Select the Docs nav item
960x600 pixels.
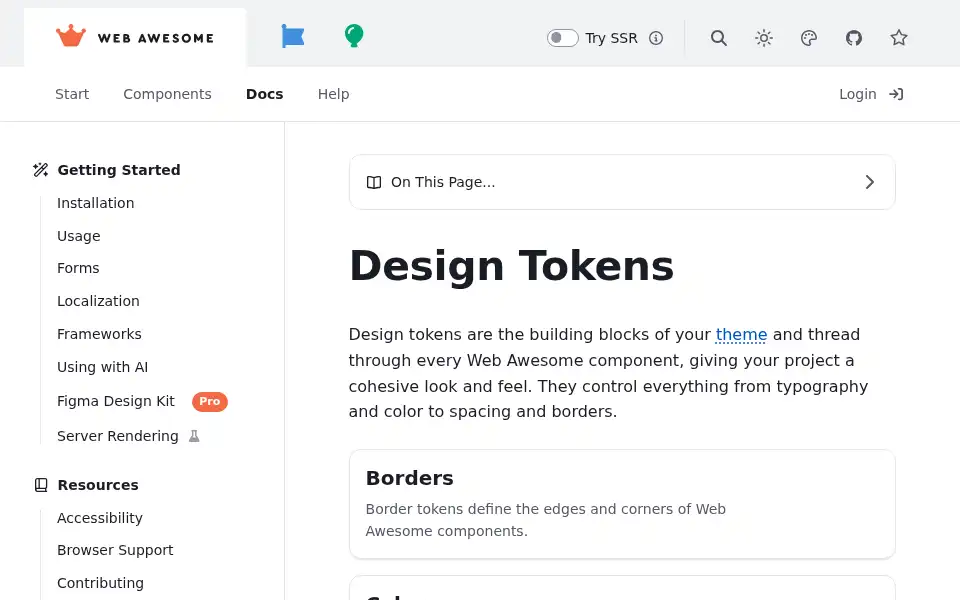264,94
